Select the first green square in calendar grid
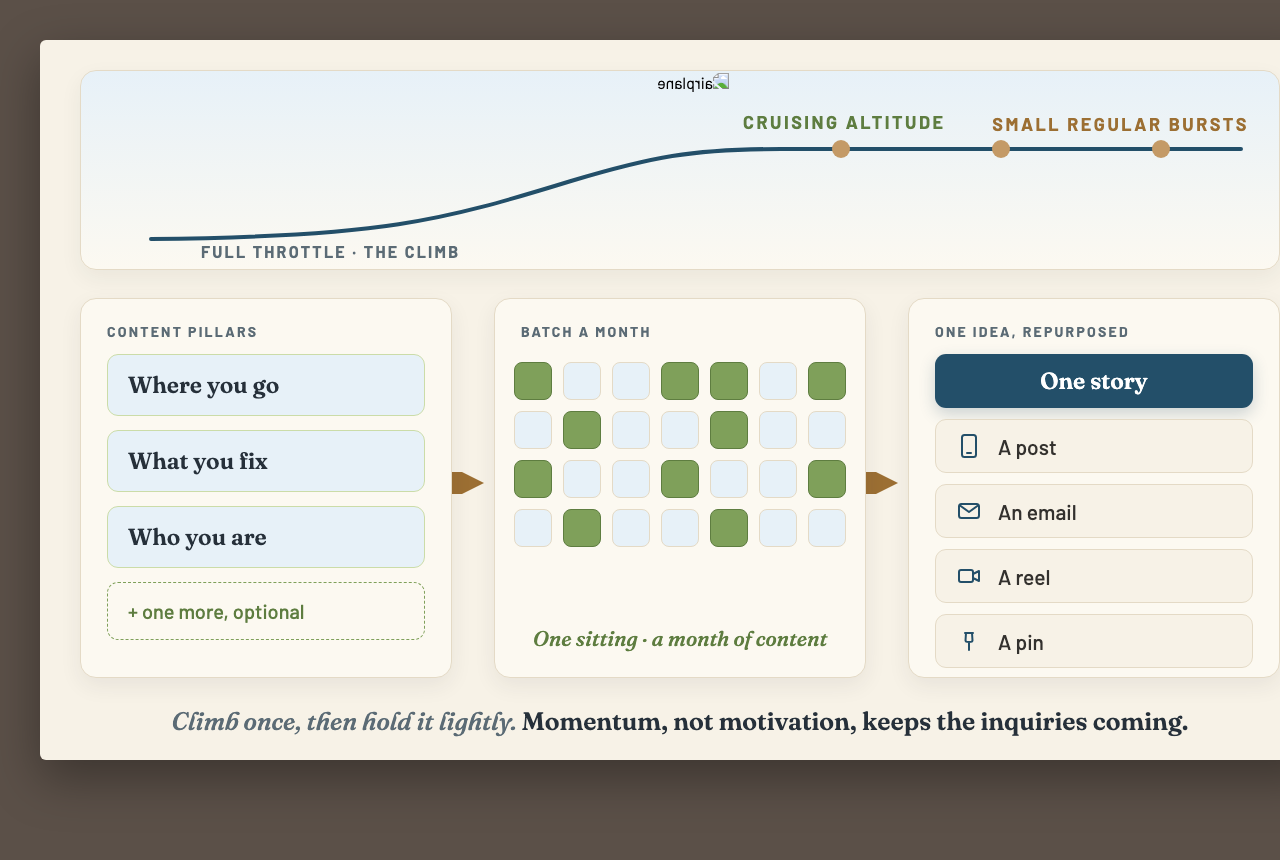1280x860 pixels. tap(533, 381)
